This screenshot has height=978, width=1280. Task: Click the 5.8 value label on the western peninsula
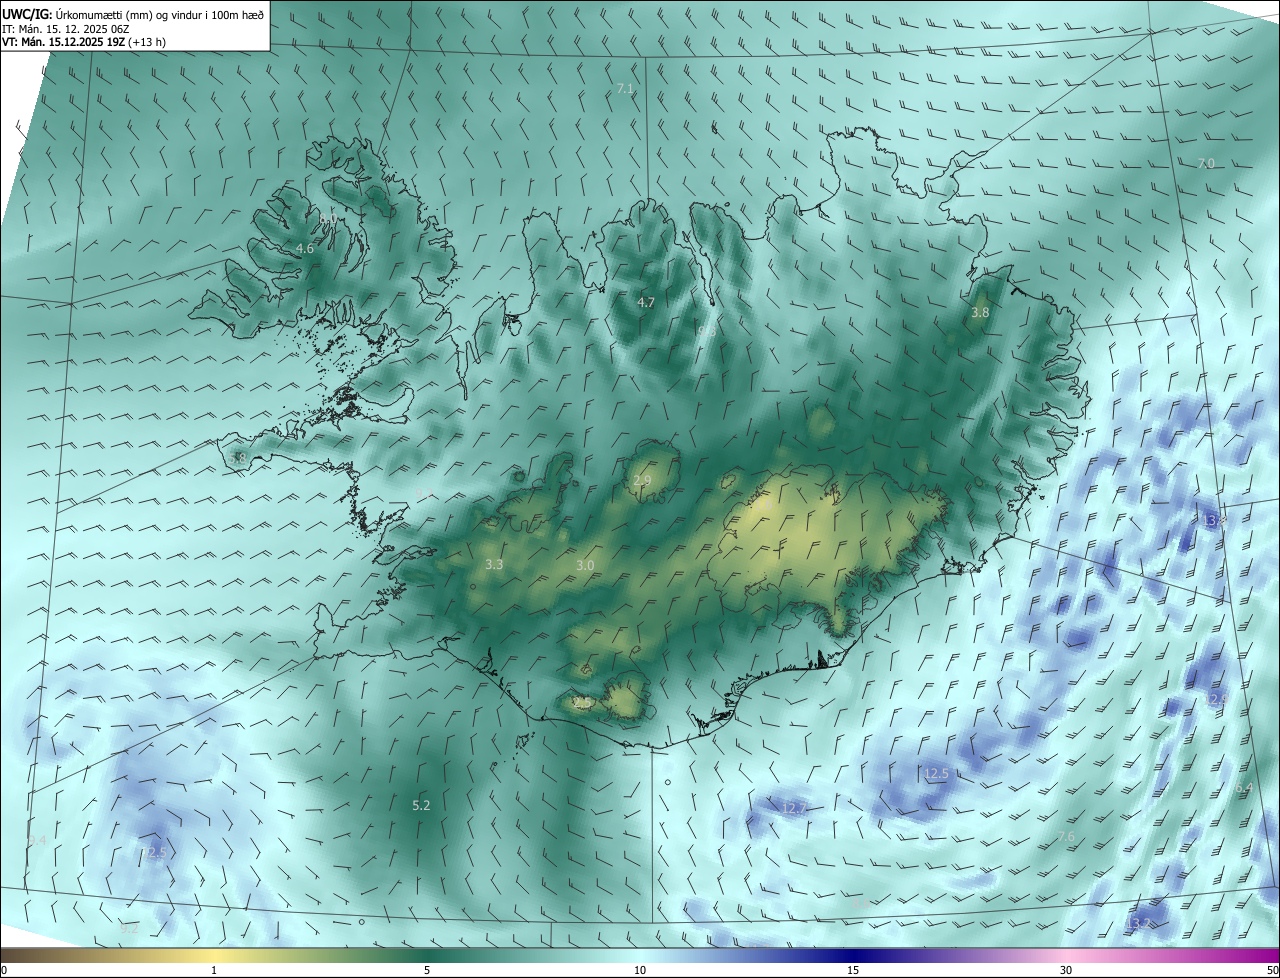(x=237, y=458)
